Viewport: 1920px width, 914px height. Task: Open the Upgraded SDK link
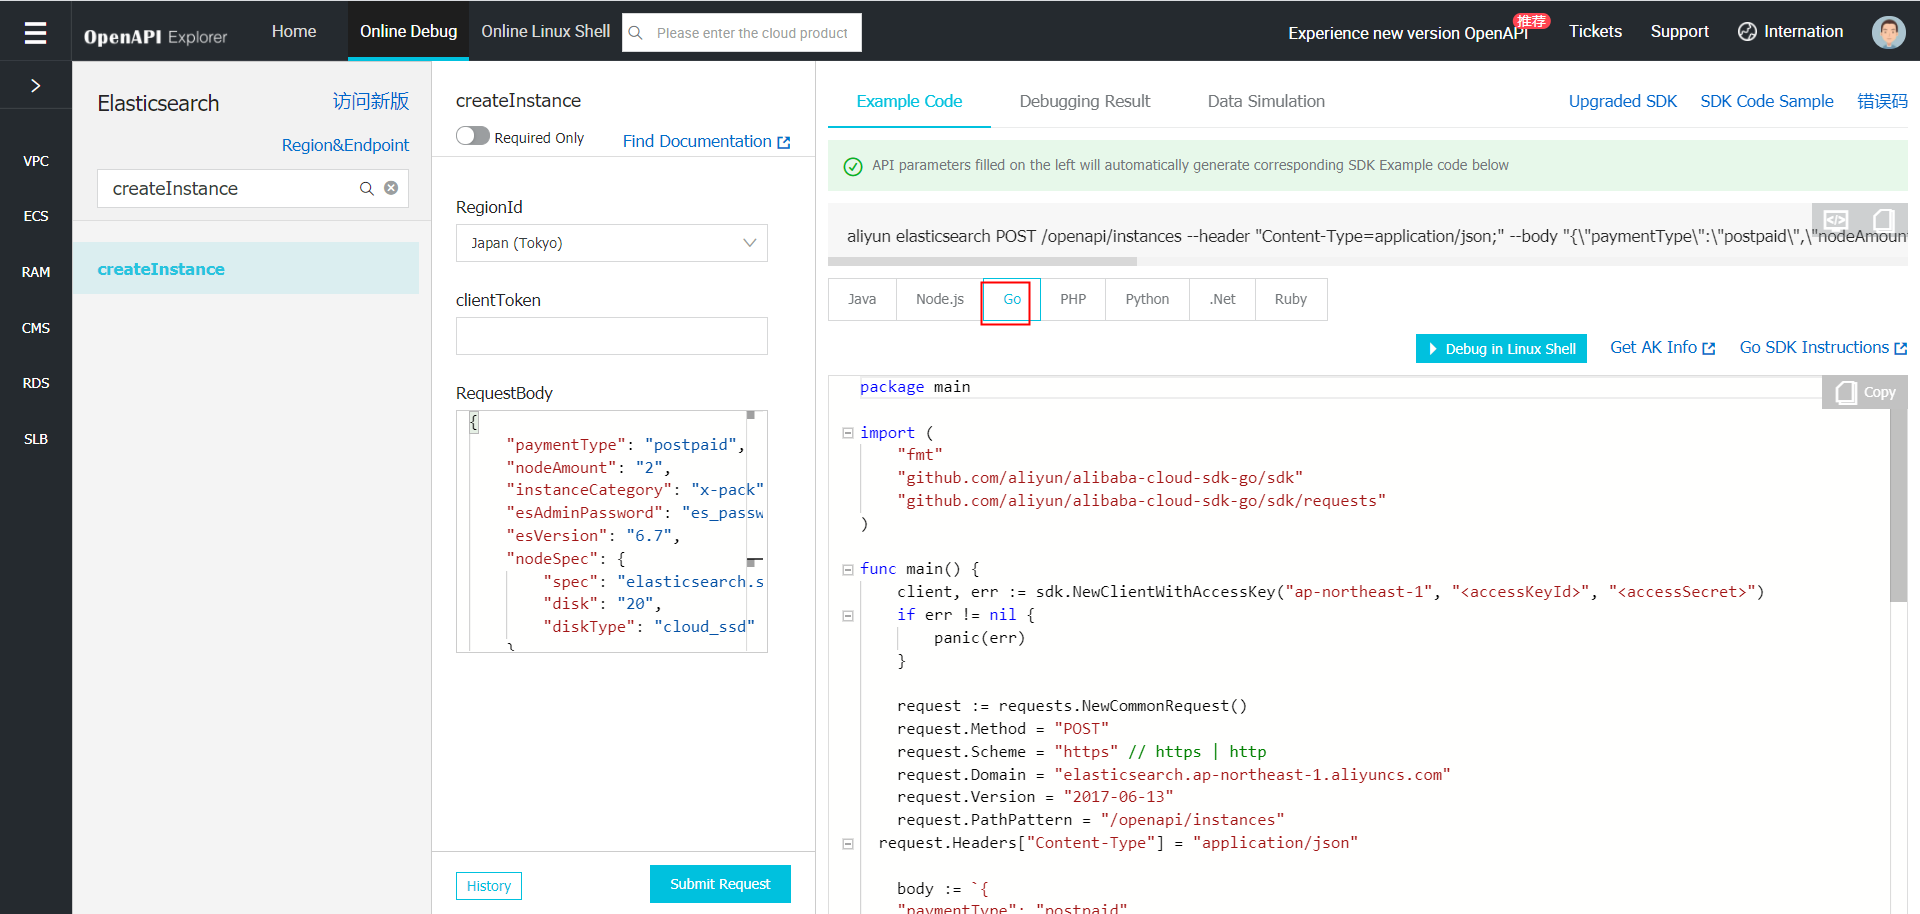[x=1623, y=101]
